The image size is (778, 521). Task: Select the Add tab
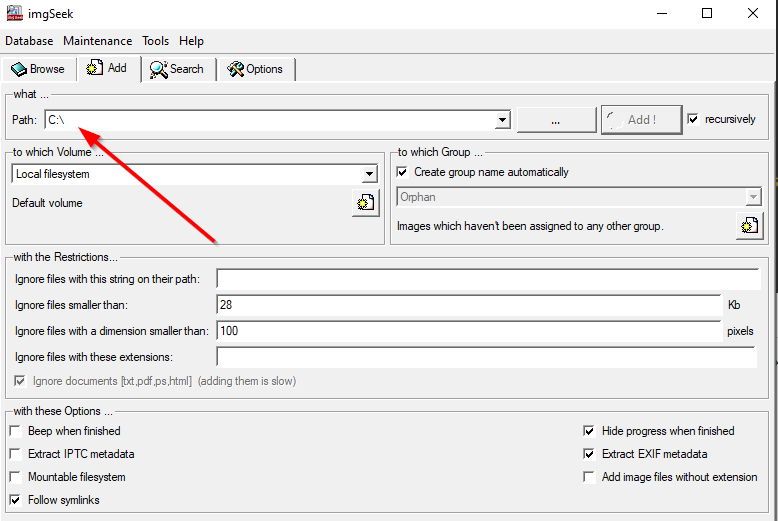click(108, 68)
